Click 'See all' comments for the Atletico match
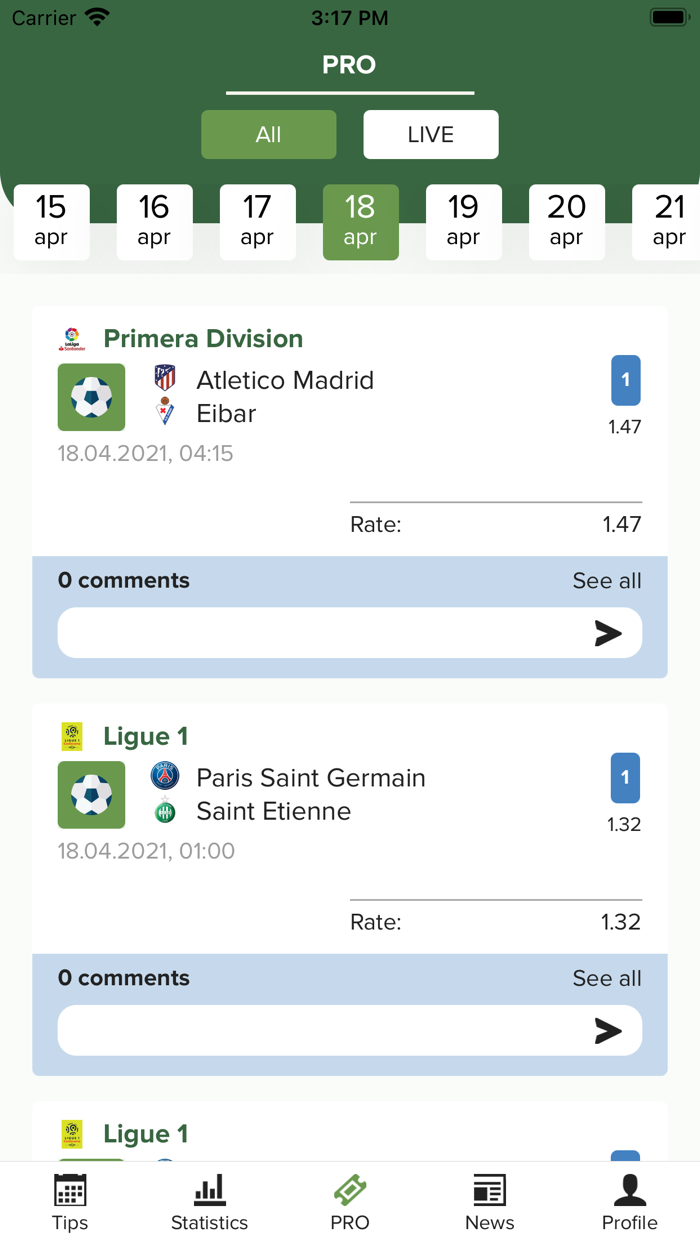The height and width of the screenshot is (1244, 700). pyautogui.click(x=607, y=580)
